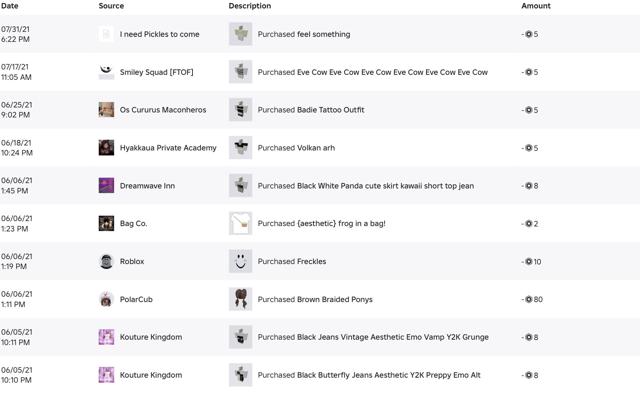Click Purchased Volkan arh description link

pyautogui.click(x=296, y=148)
